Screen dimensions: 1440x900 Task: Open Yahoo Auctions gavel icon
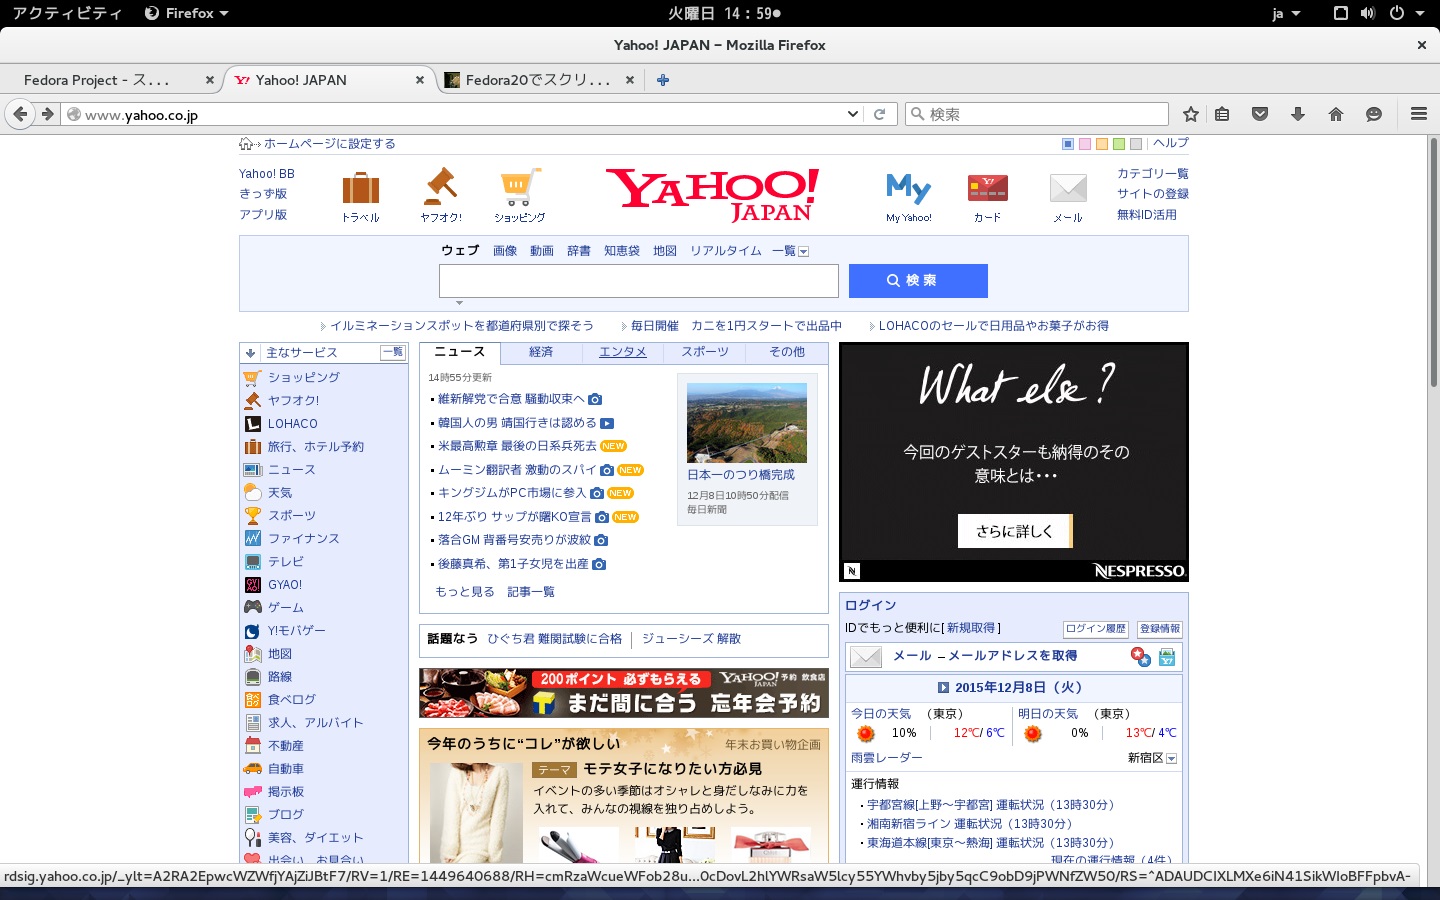click(440, 188)
